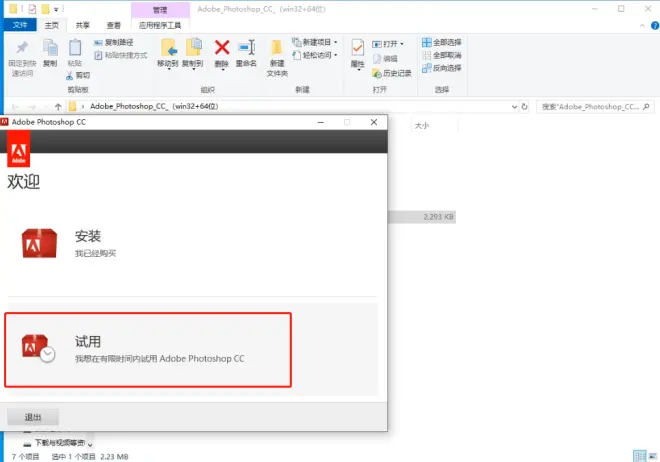Click the Explorer forward navigation arrow
This screenshot has height=462, width=660.
click(32, 107)
